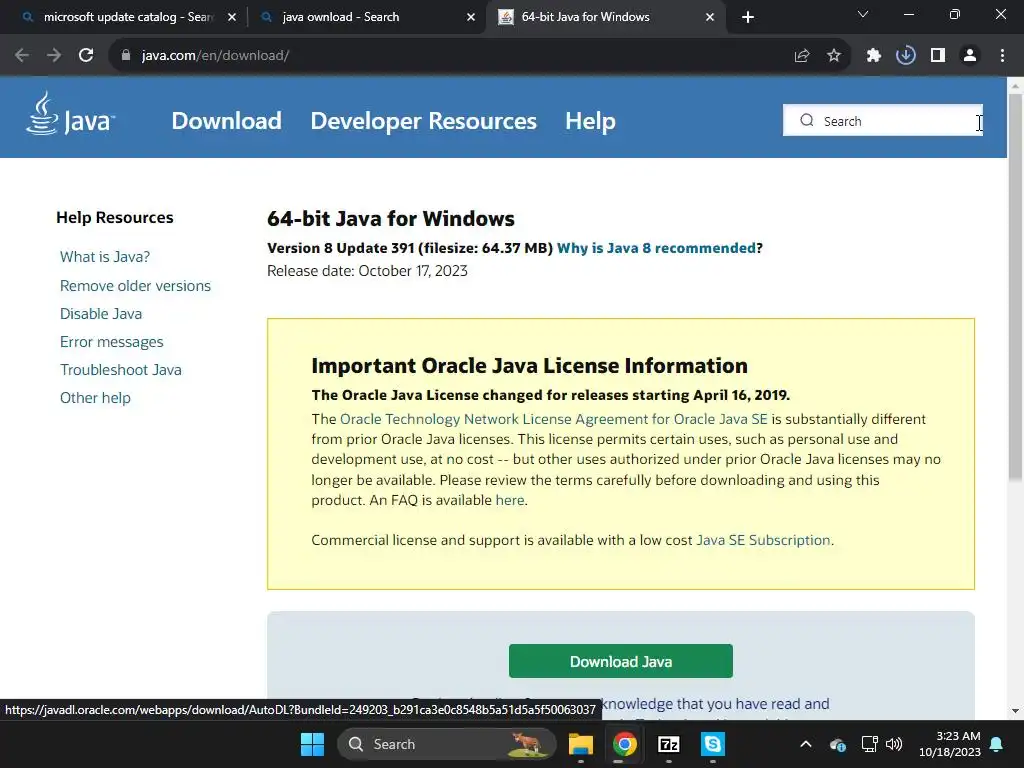Open the tab search dropdown arrow
Viewport: 1024px width, 768px height.
coord(863,14)
